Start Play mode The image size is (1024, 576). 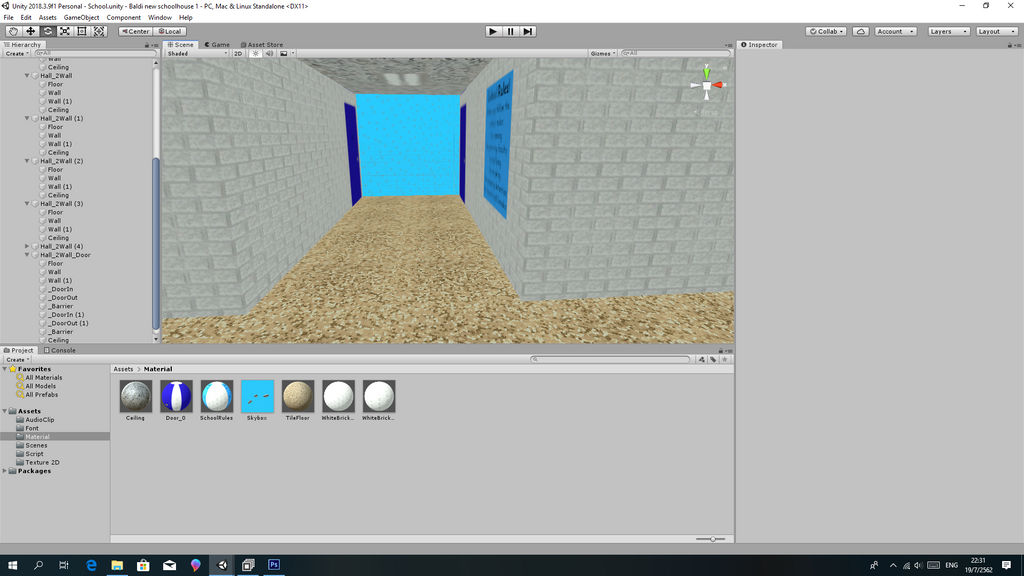(x=493, y=31)
